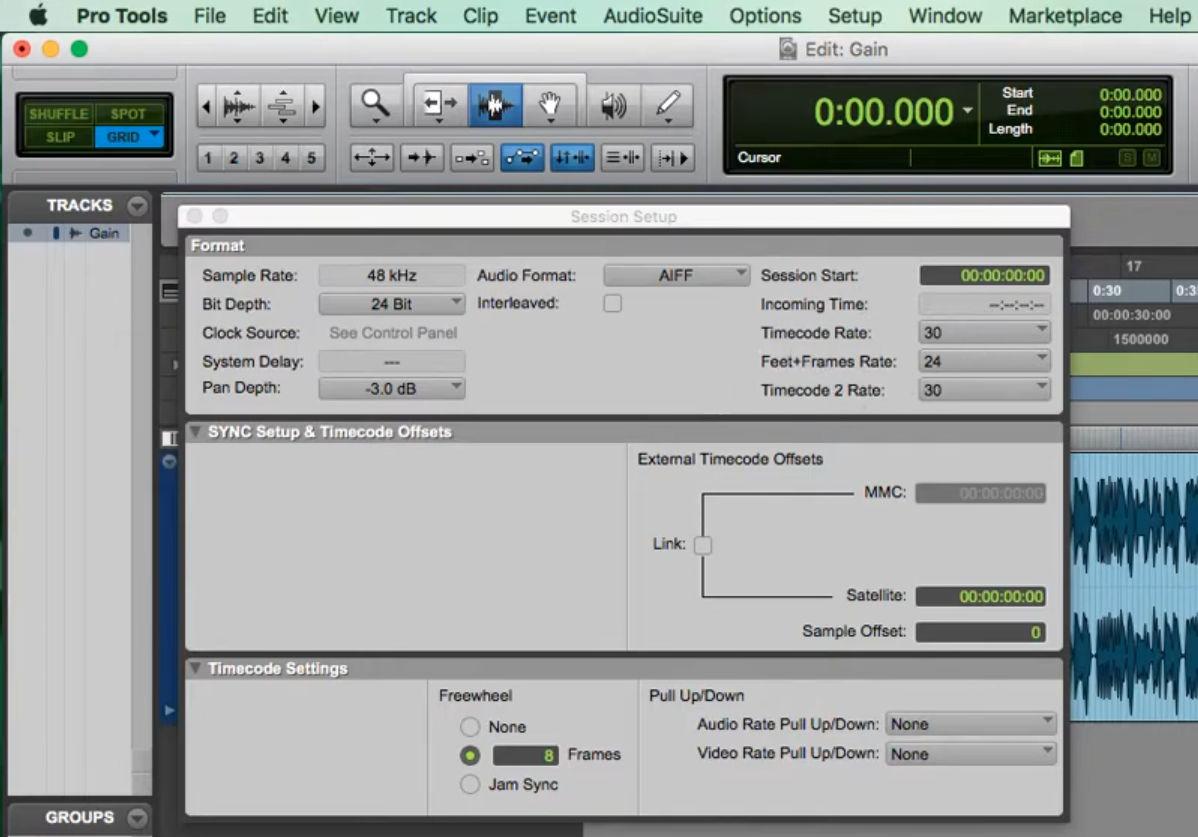
Task: Select the Scrubber speaker tool
Action: point(613,104)
